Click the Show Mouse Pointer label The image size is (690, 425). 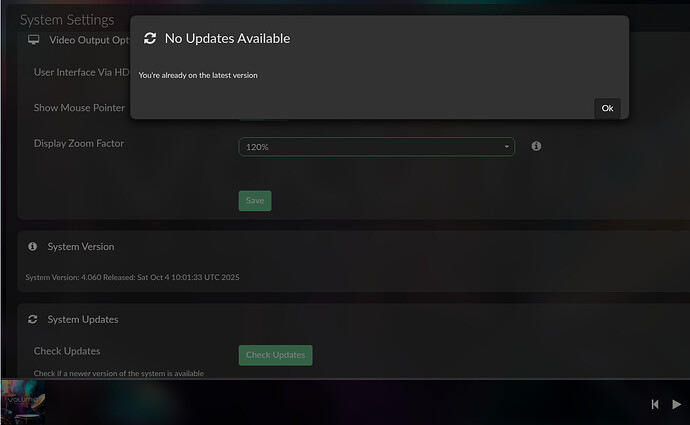[x=79, y=107]
